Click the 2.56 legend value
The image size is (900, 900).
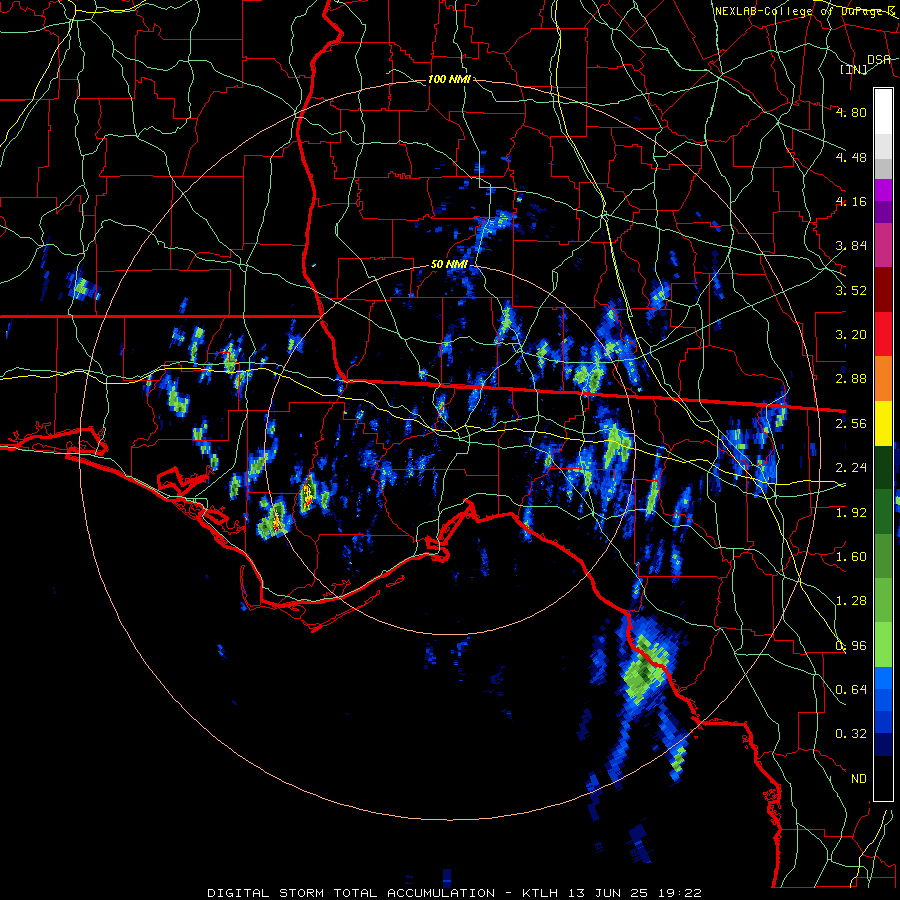coord(851,424)
